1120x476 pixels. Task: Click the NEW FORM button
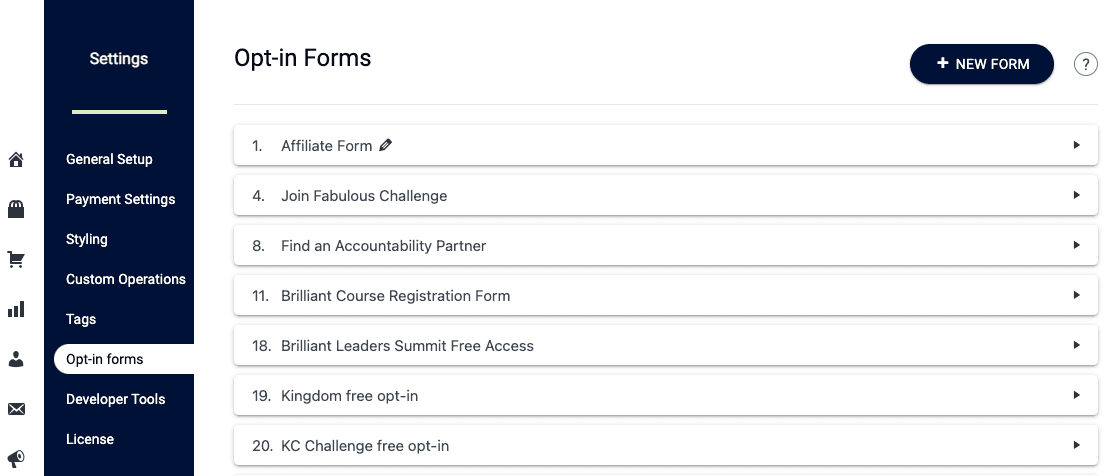click(x=981, y=64)
